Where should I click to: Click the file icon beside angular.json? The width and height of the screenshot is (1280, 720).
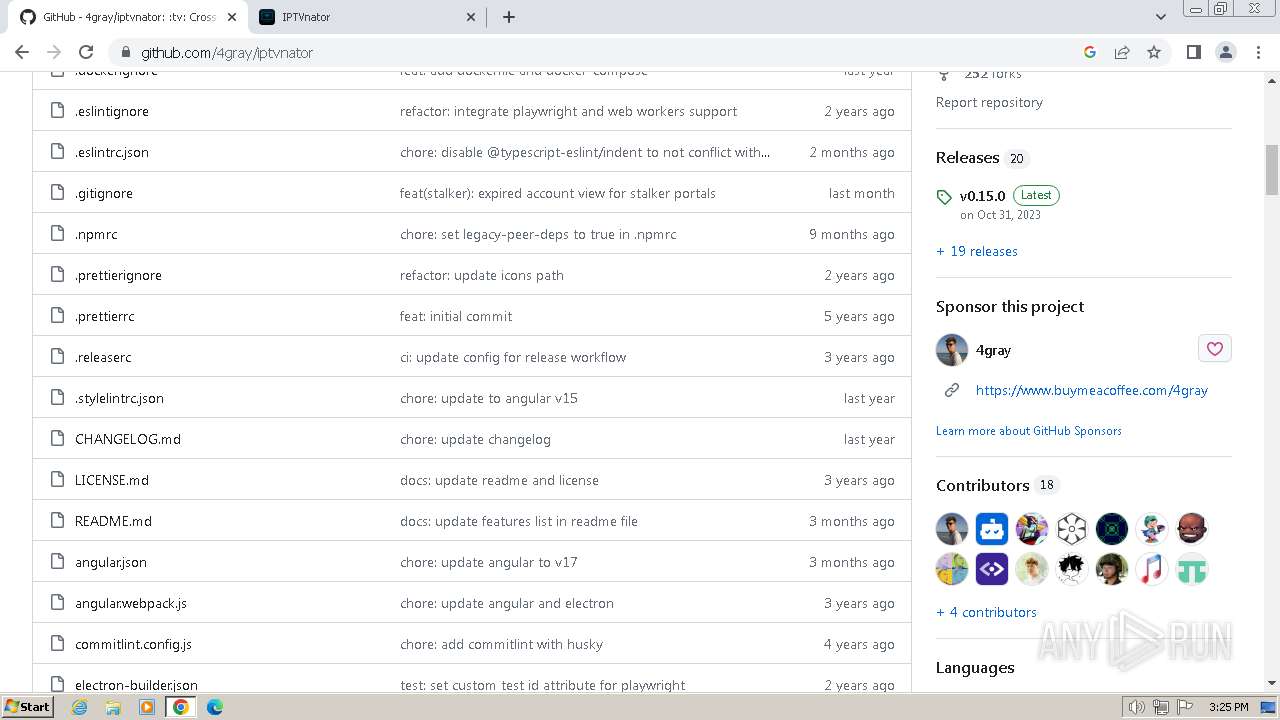[x=57, y=562]
